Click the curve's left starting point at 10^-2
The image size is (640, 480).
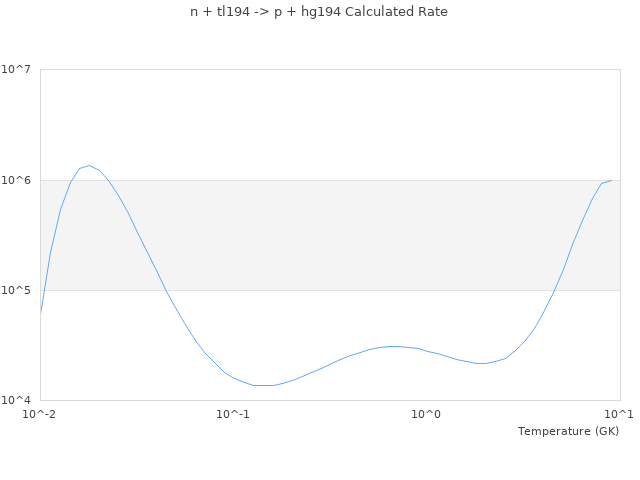tap(40, 313)
